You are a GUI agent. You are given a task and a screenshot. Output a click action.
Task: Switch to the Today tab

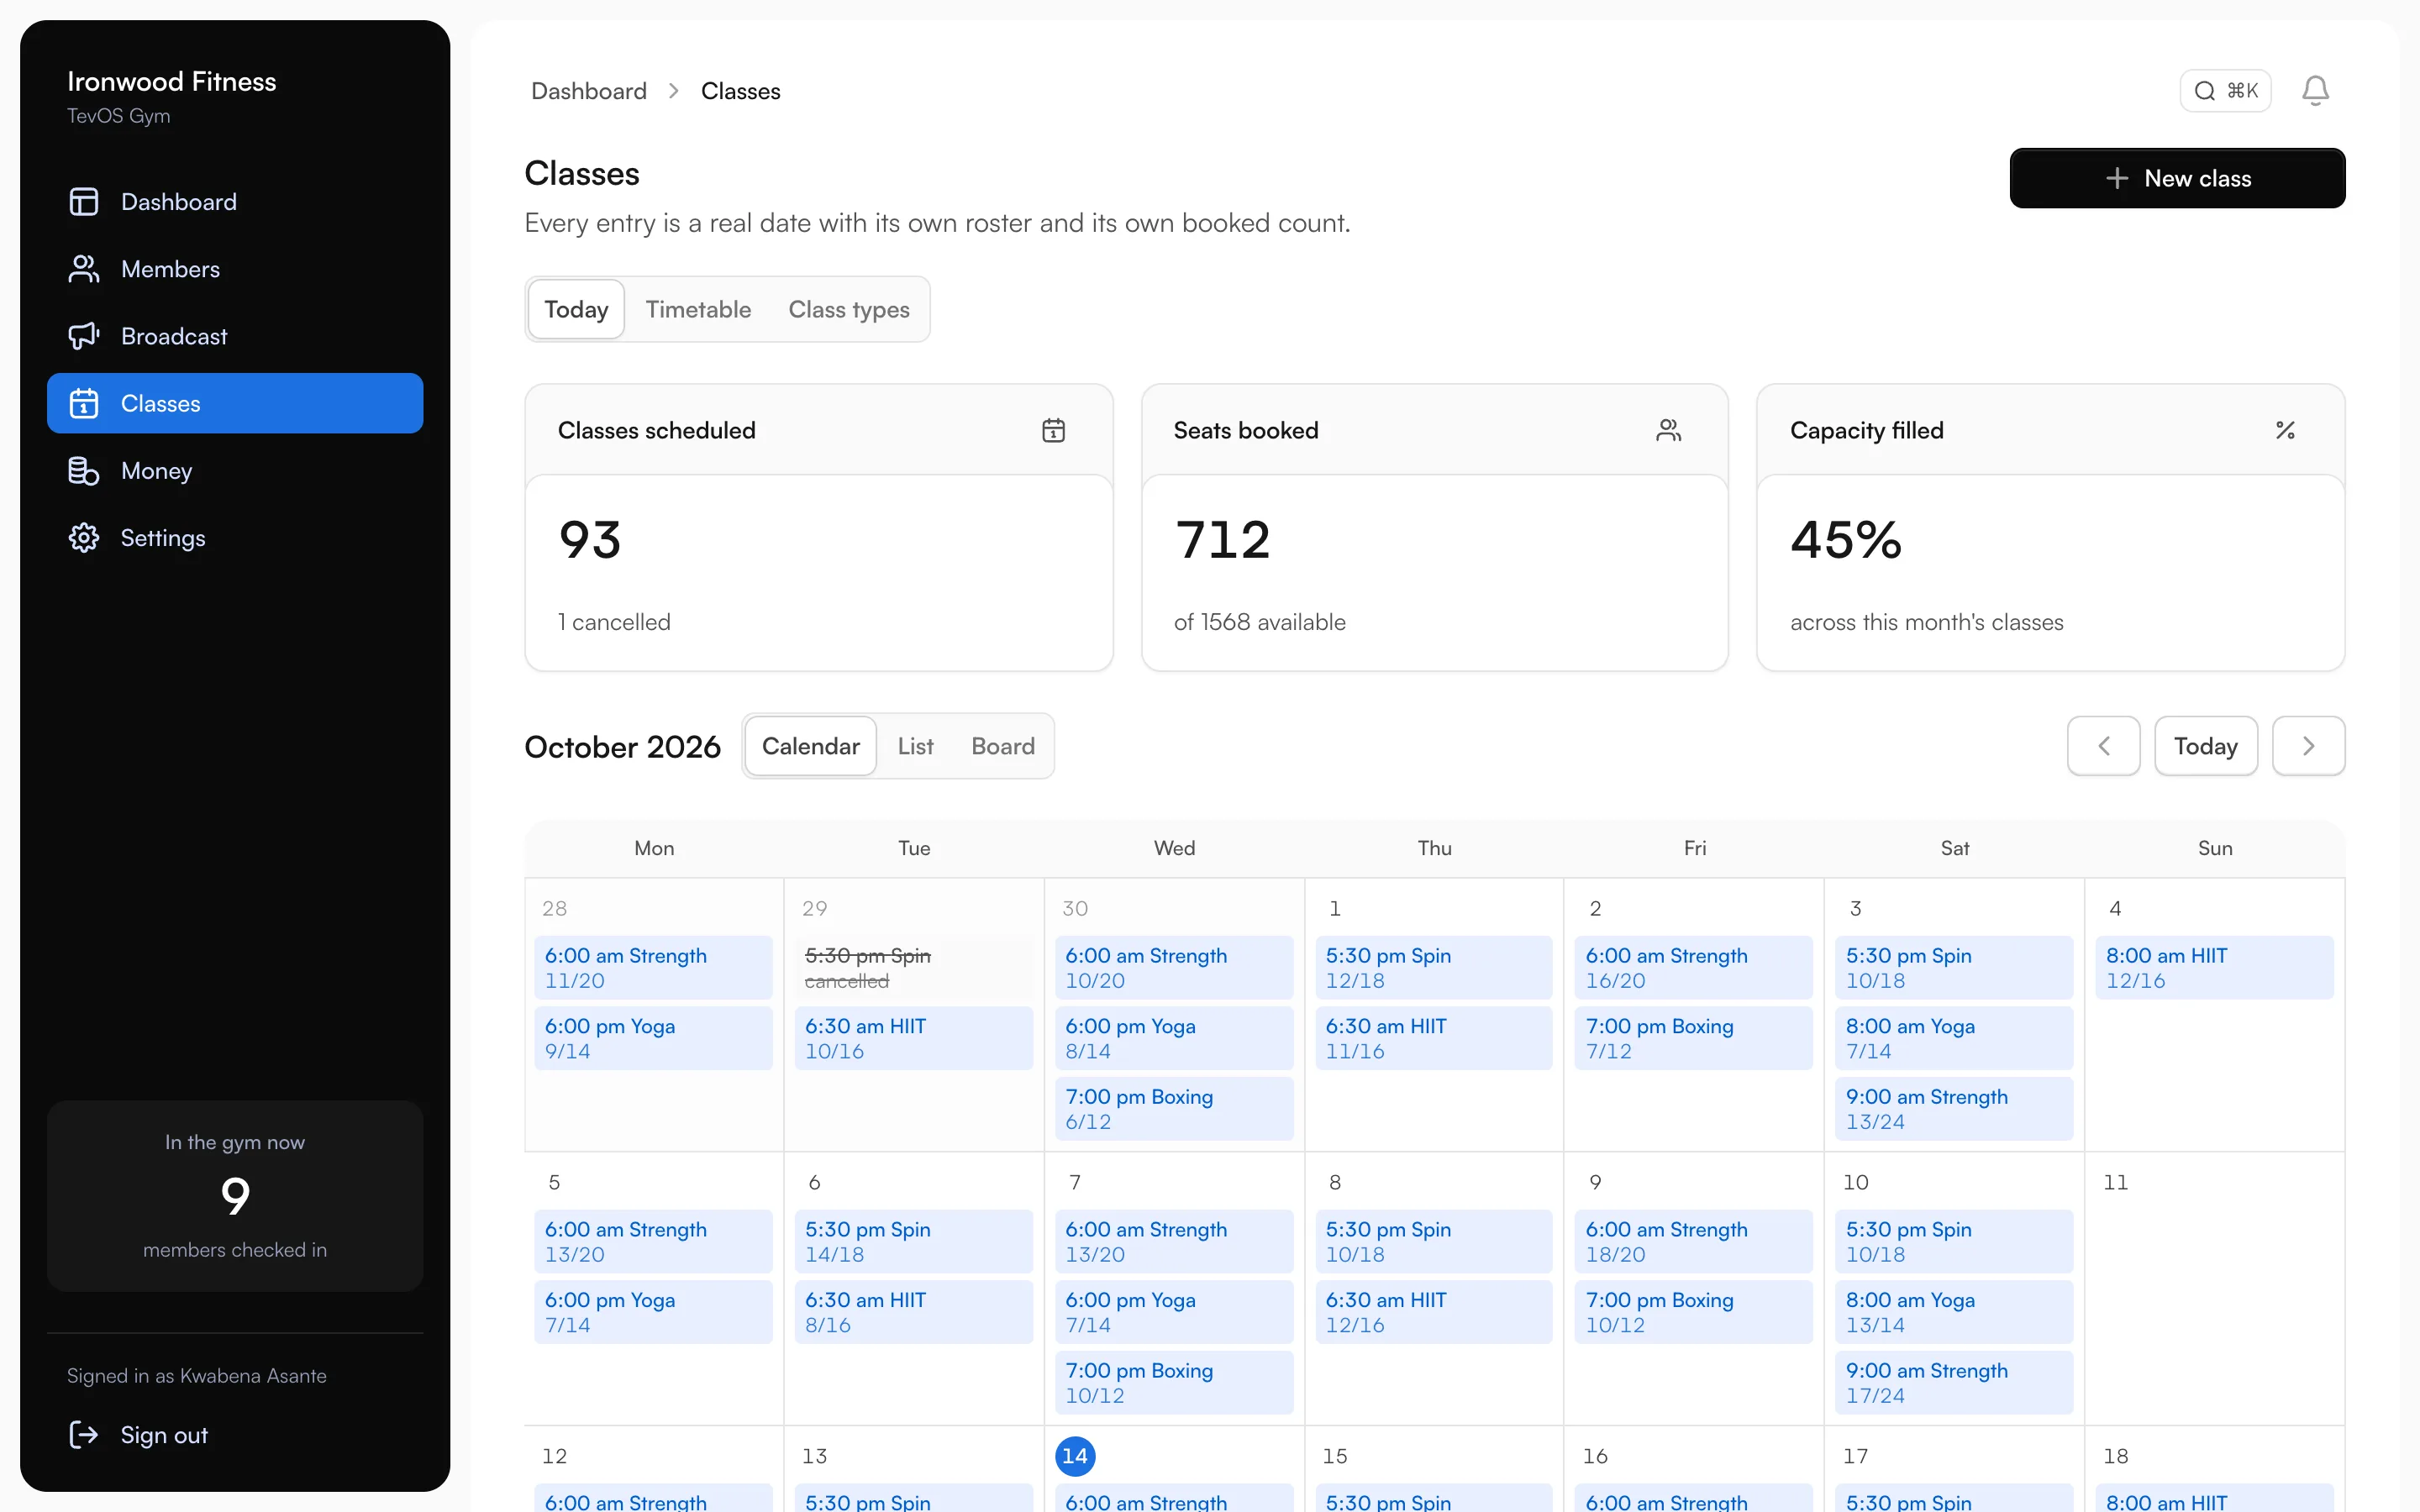(x=576, y=310)
